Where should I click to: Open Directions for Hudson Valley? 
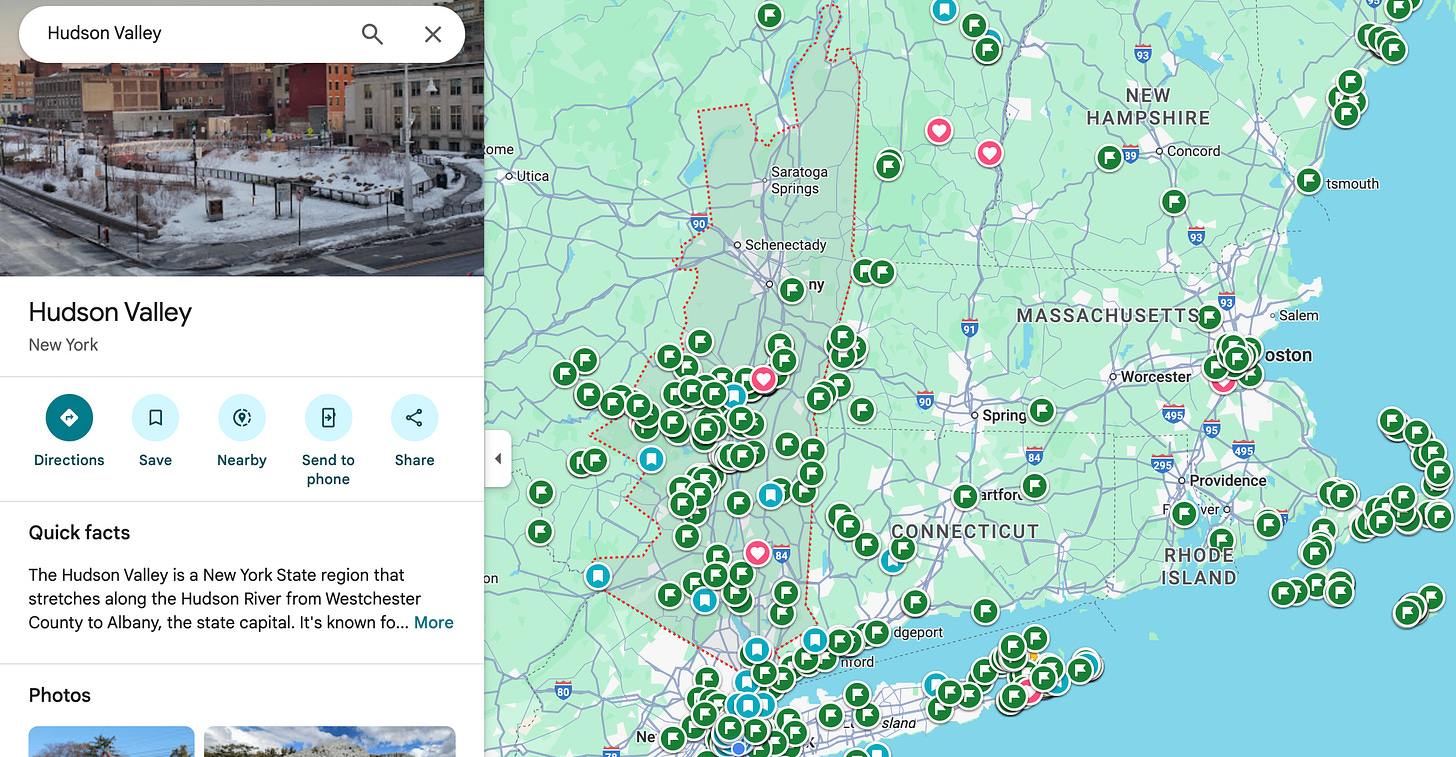coord(69,431)
